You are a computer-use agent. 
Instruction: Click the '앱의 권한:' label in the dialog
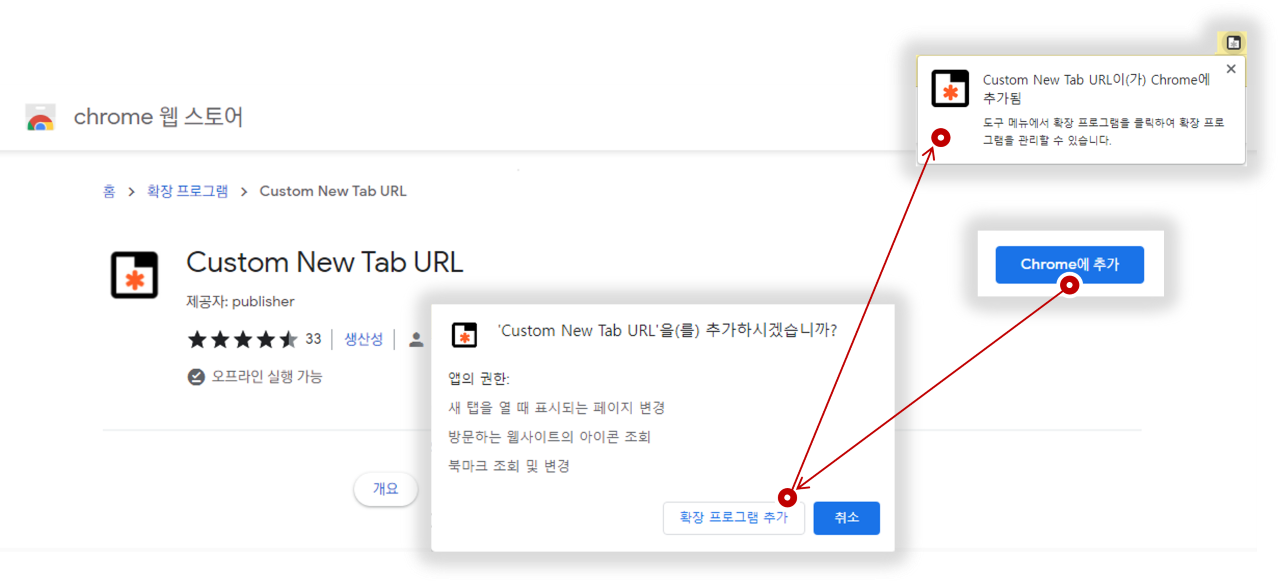tap(479, 379)
